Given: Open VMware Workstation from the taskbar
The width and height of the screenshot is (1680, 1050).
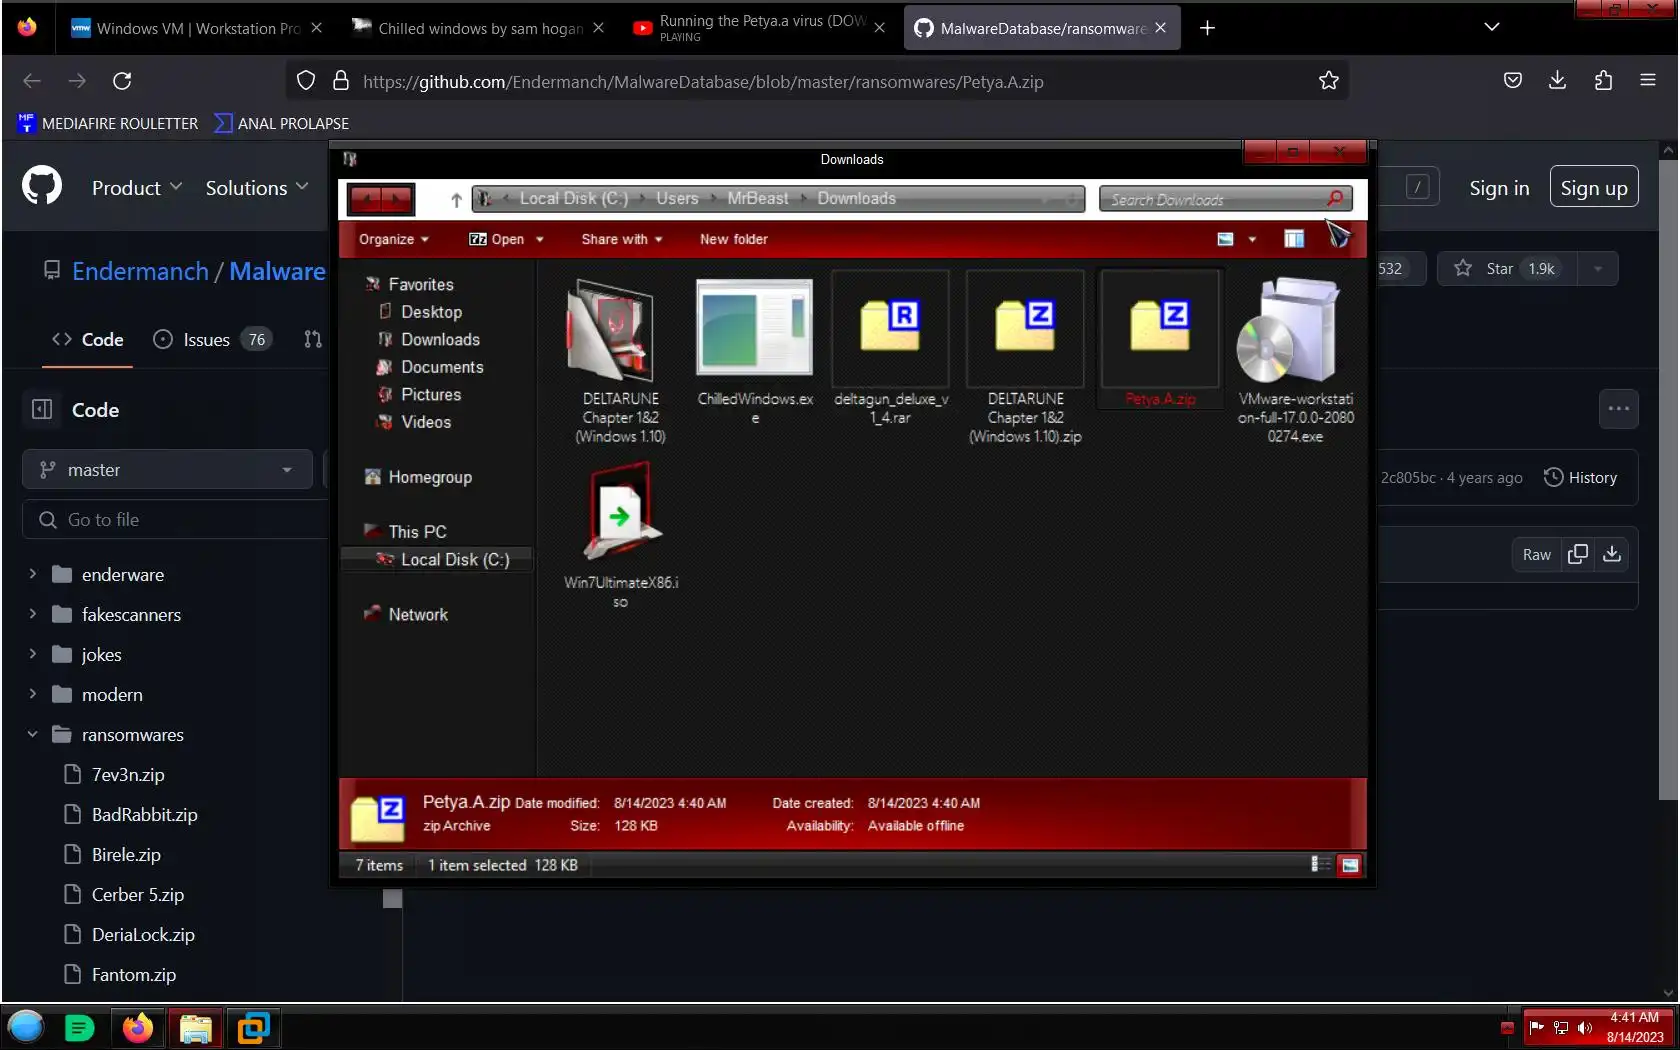Looking at the screenshot, I should tap(254, 1027).
